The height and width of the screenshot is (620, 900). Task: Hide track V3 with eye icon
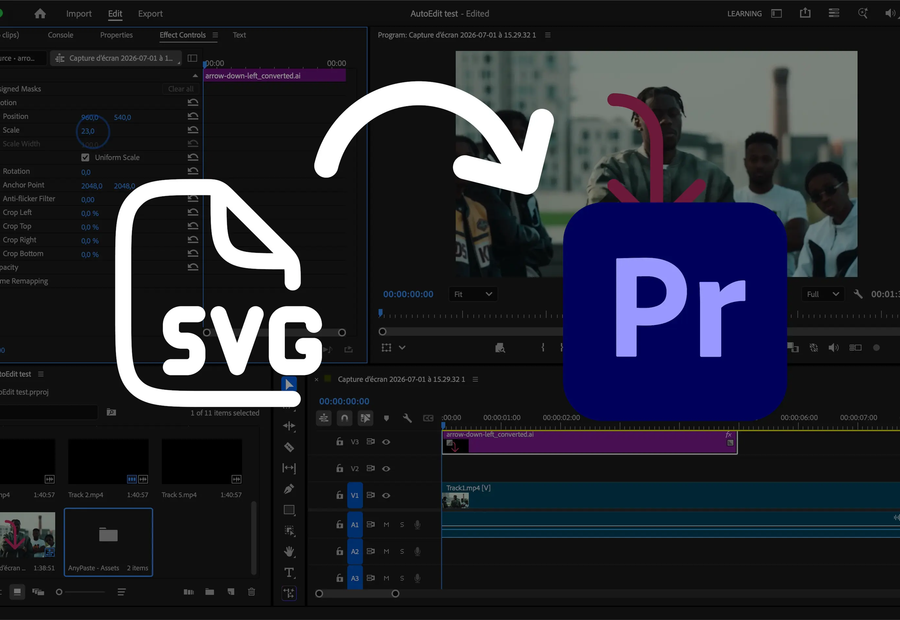click(x=386, y=442)
